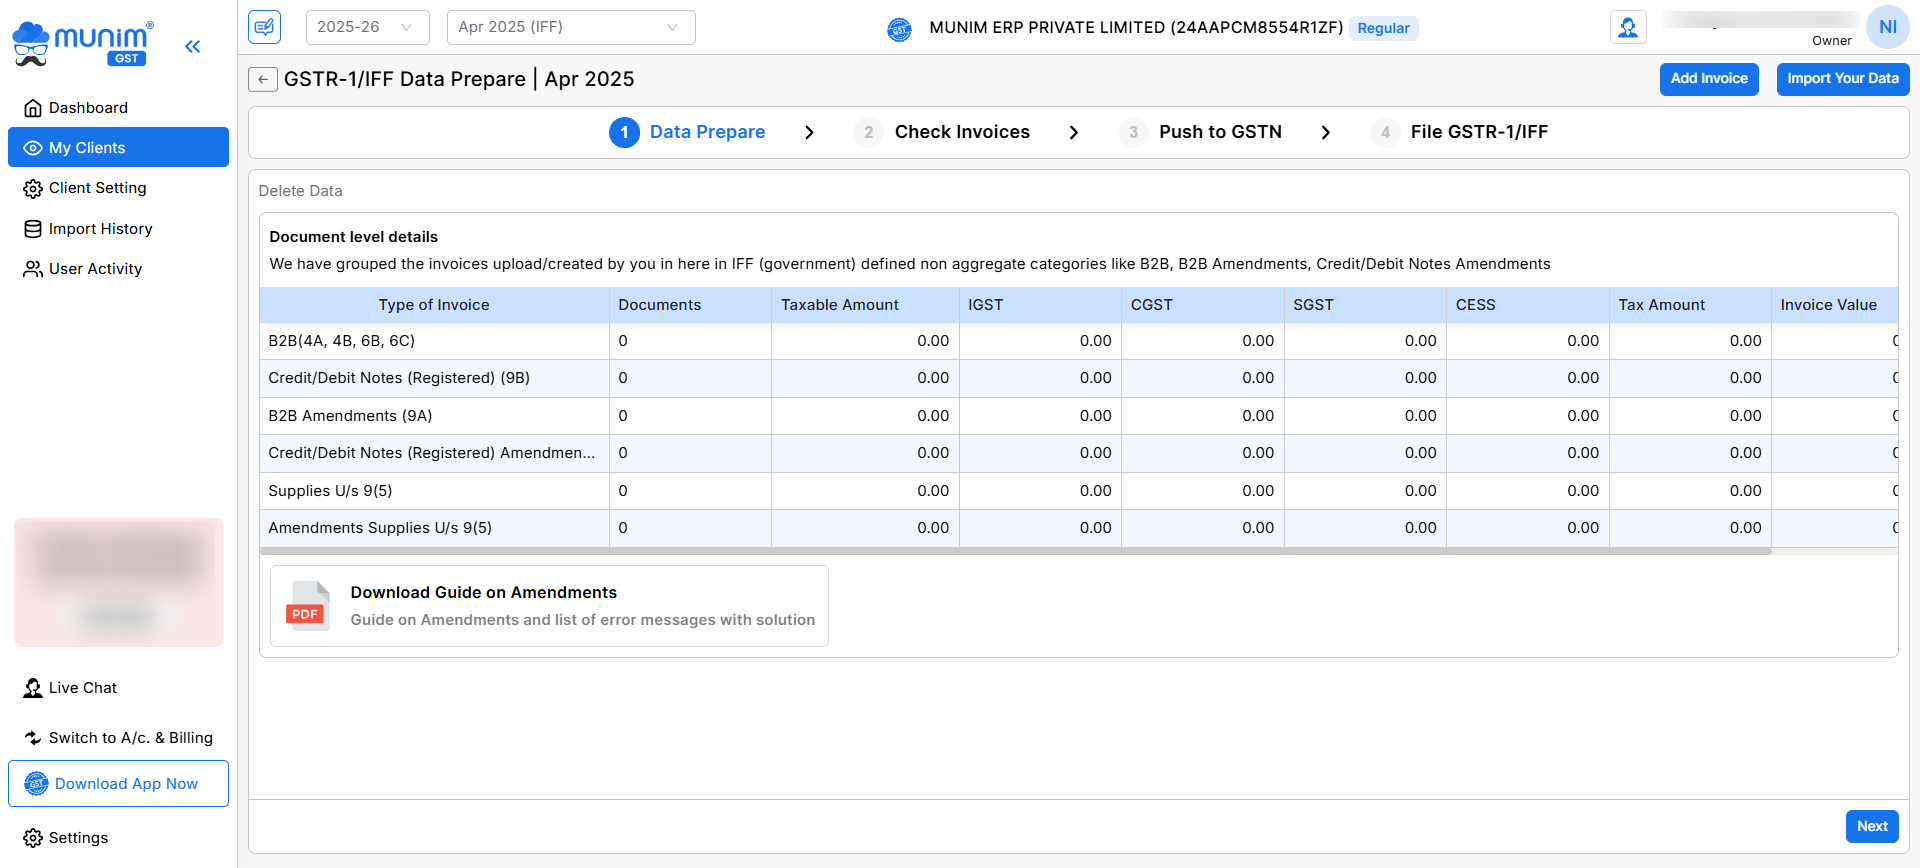
Task: Click the Delete Data link
Action: click(300, 191)
